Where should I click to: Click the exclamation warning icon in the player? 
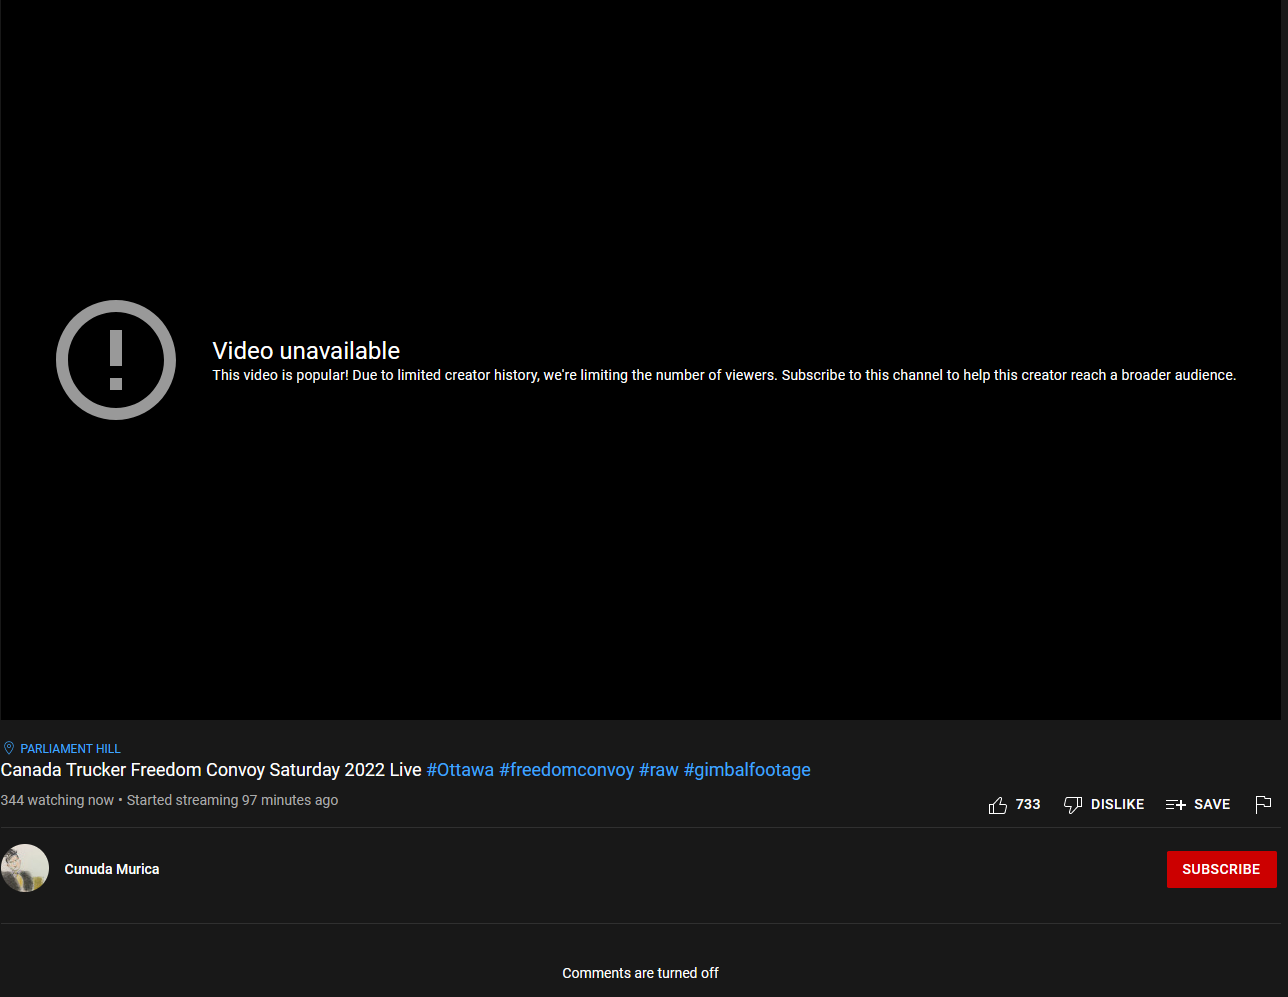(x=116, y=360)
